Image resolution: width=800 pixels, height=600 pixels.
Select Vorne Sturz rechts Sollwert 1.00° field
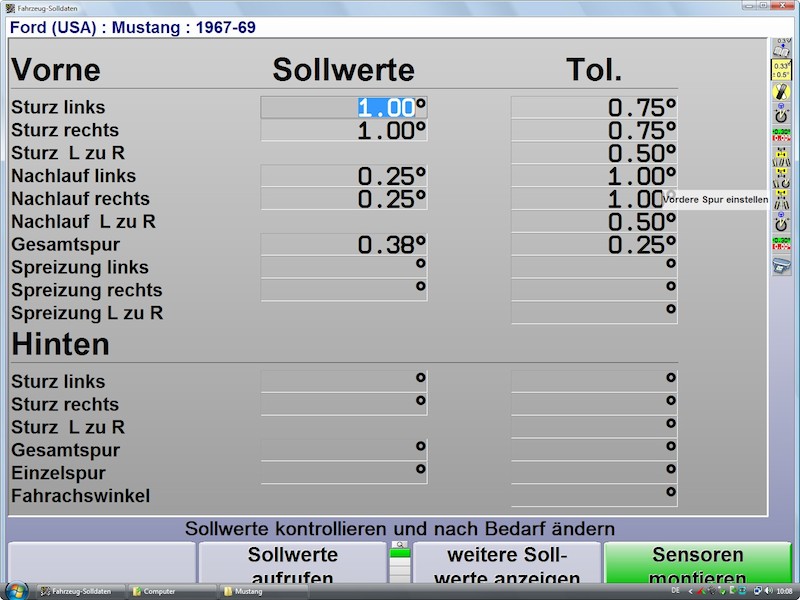(x=344, y=130)
